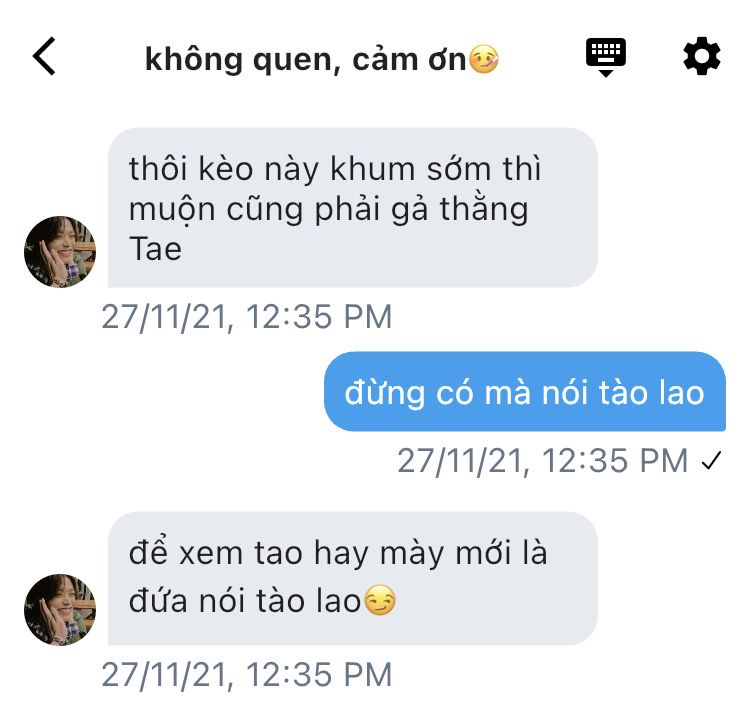Viewport: 750px width, 711px height.
Task: Tap "muộn cũng phải gả thằng" line of message
Action: (329, 210)
